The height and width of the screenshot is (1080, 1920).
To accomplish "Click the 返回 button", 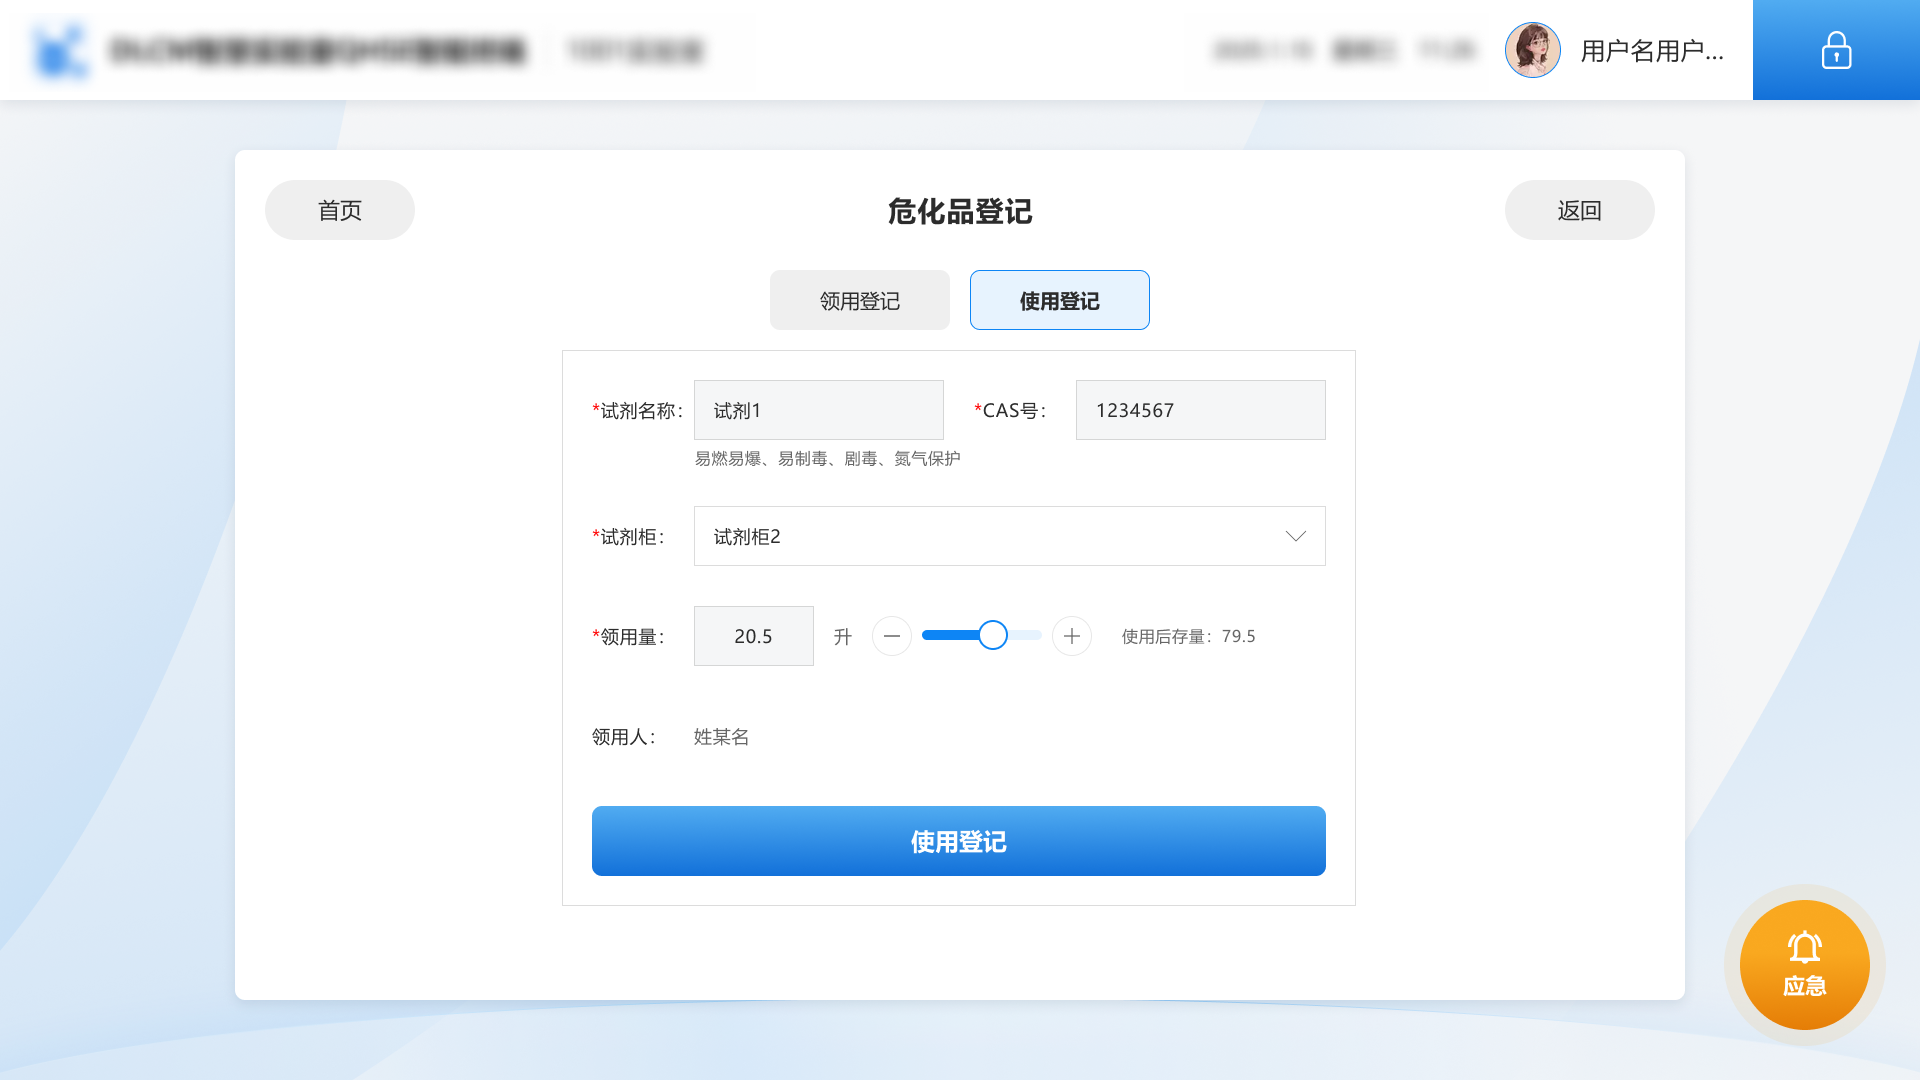I will point(1579,209).
